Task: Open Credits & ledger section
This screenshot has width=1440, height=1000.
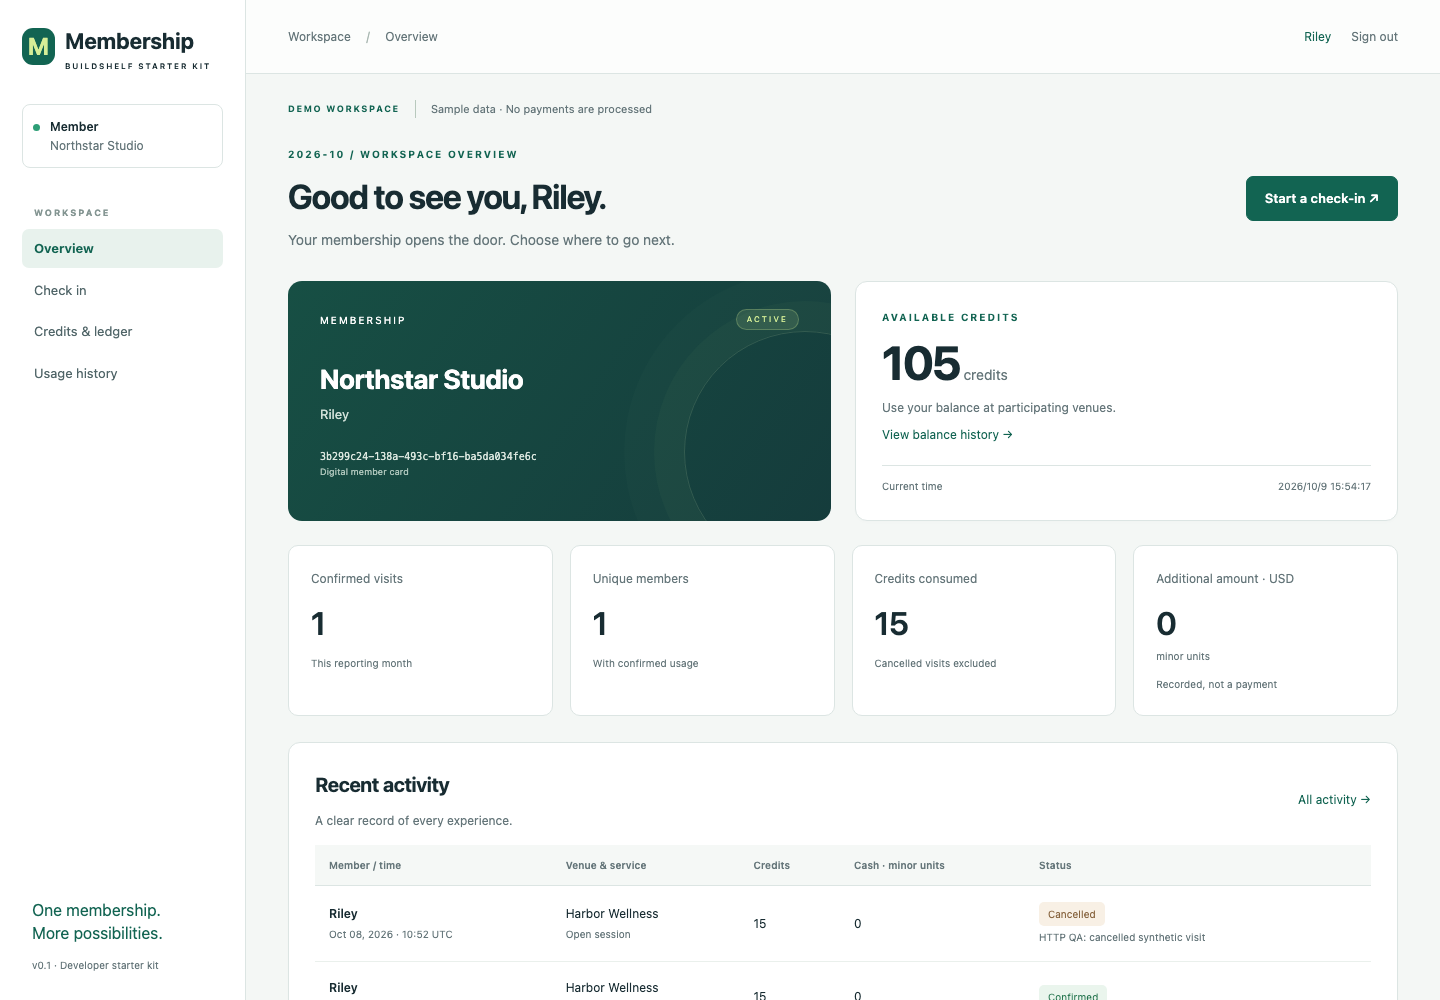Action: (122, 332)
